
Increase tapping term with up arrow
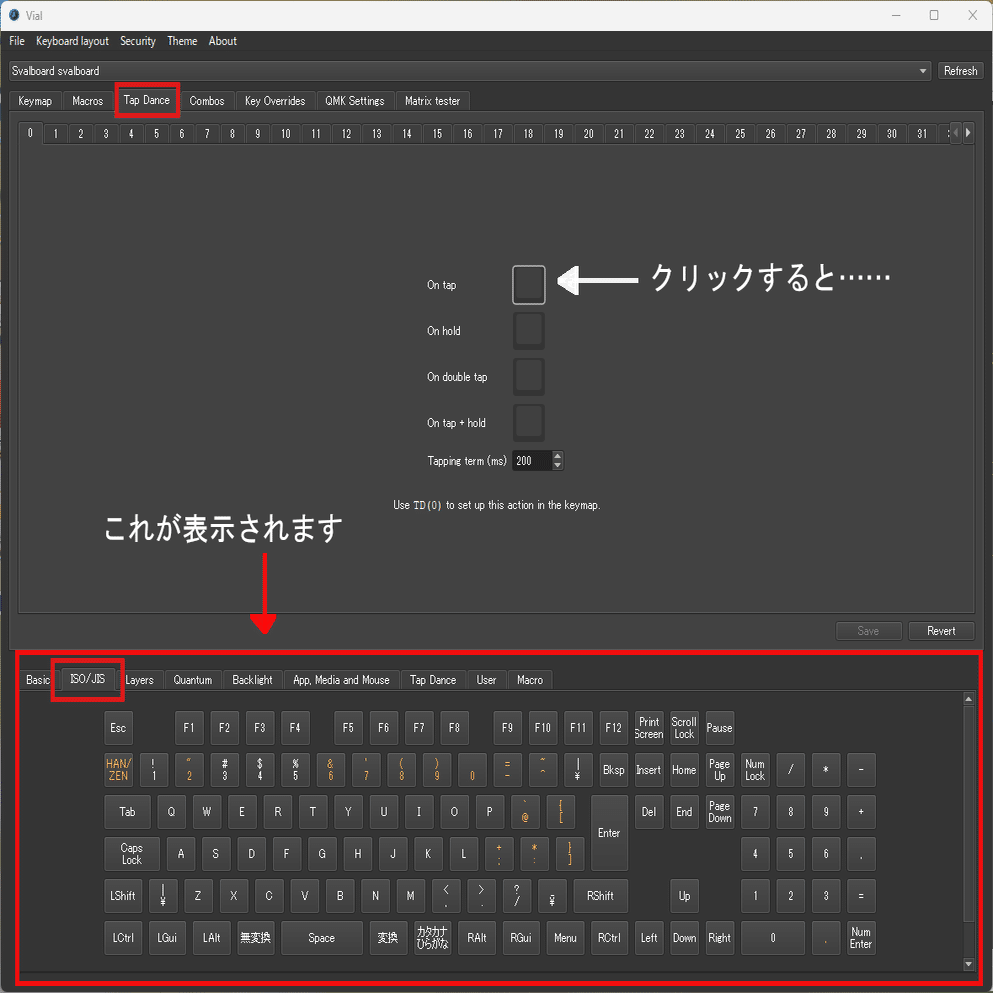pos(557,456)
